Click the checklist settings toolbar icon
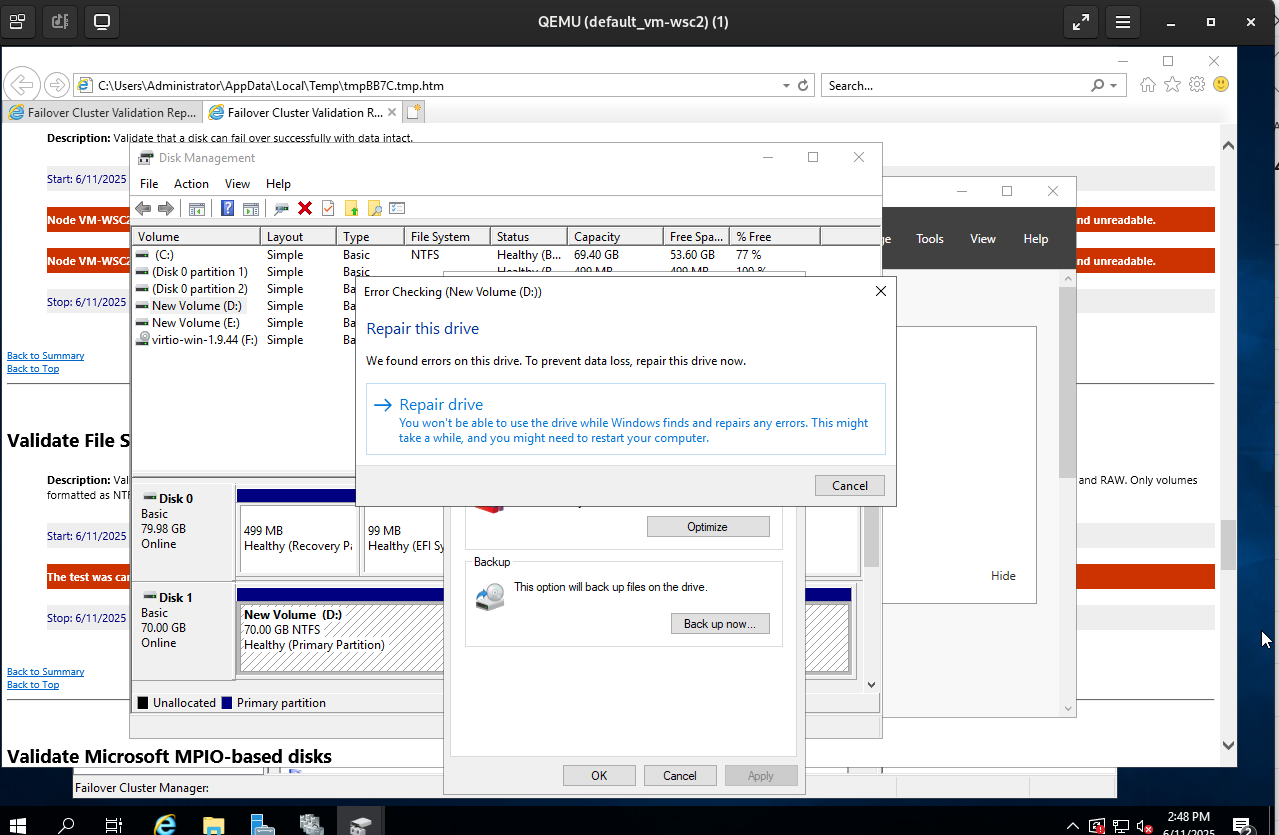Viewport: 1279px width, 835px height. coord(397,208)
